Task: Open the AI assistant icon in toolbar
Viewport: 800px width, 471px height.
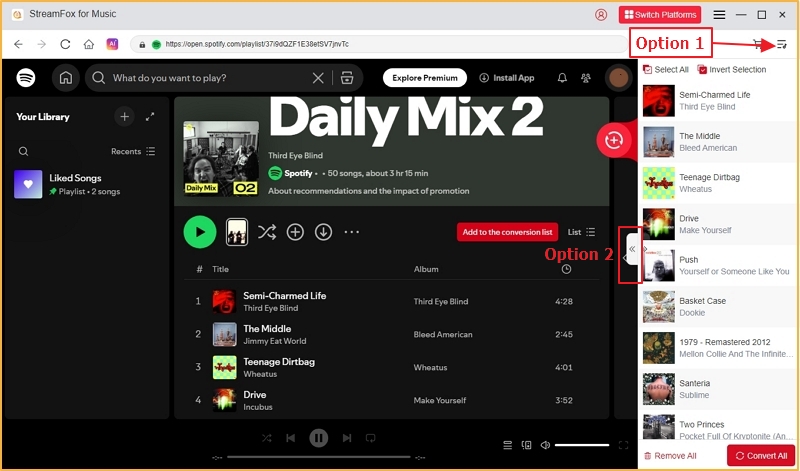Action: (112, 44)
